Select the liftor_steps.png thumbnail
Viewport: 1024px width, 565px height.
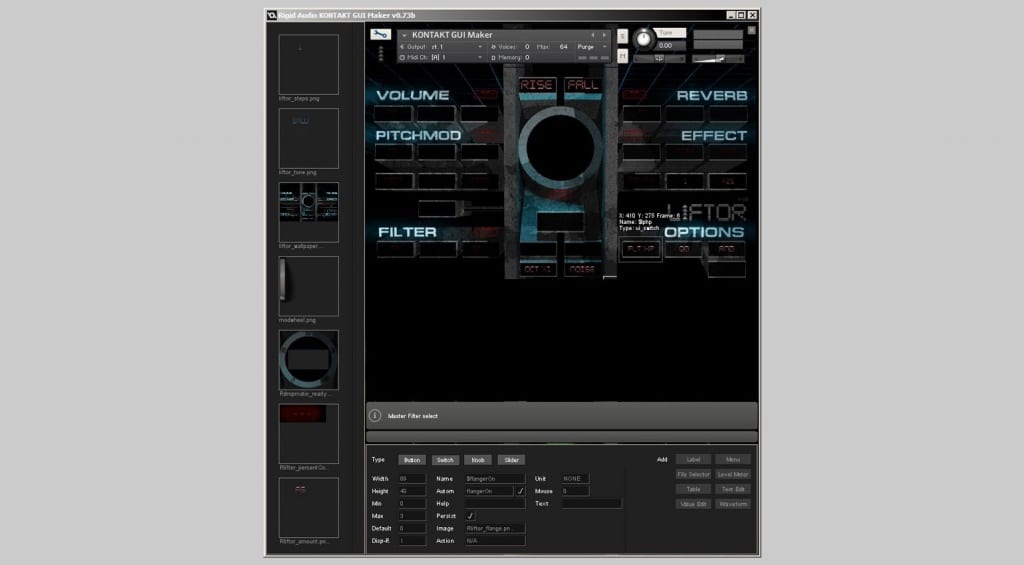[308, 65]
